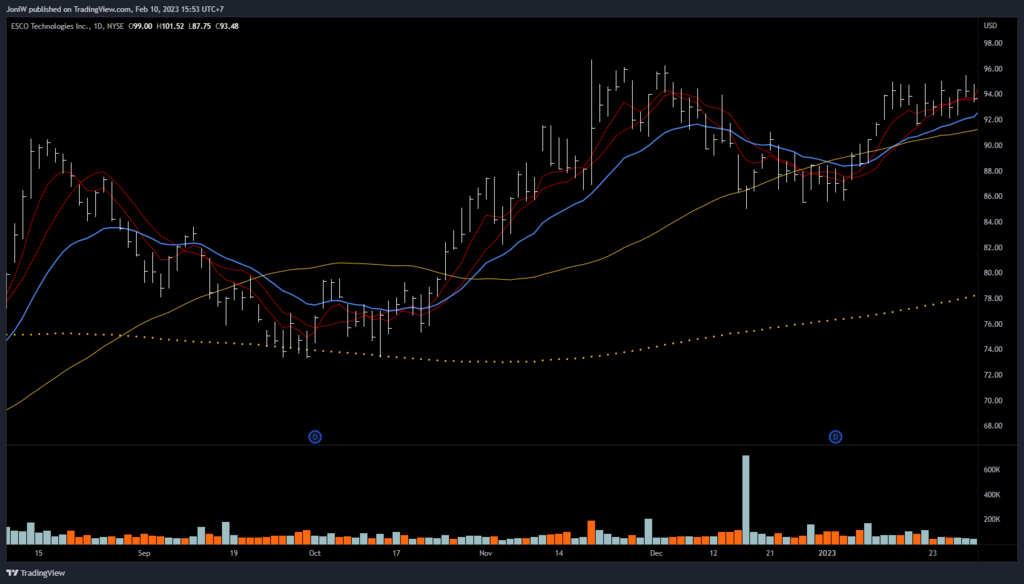Image resolution: width=1024 pixels, height=584 pixels.
Task: Click the 200K volume axis label
Action: (x=993, y=520)
